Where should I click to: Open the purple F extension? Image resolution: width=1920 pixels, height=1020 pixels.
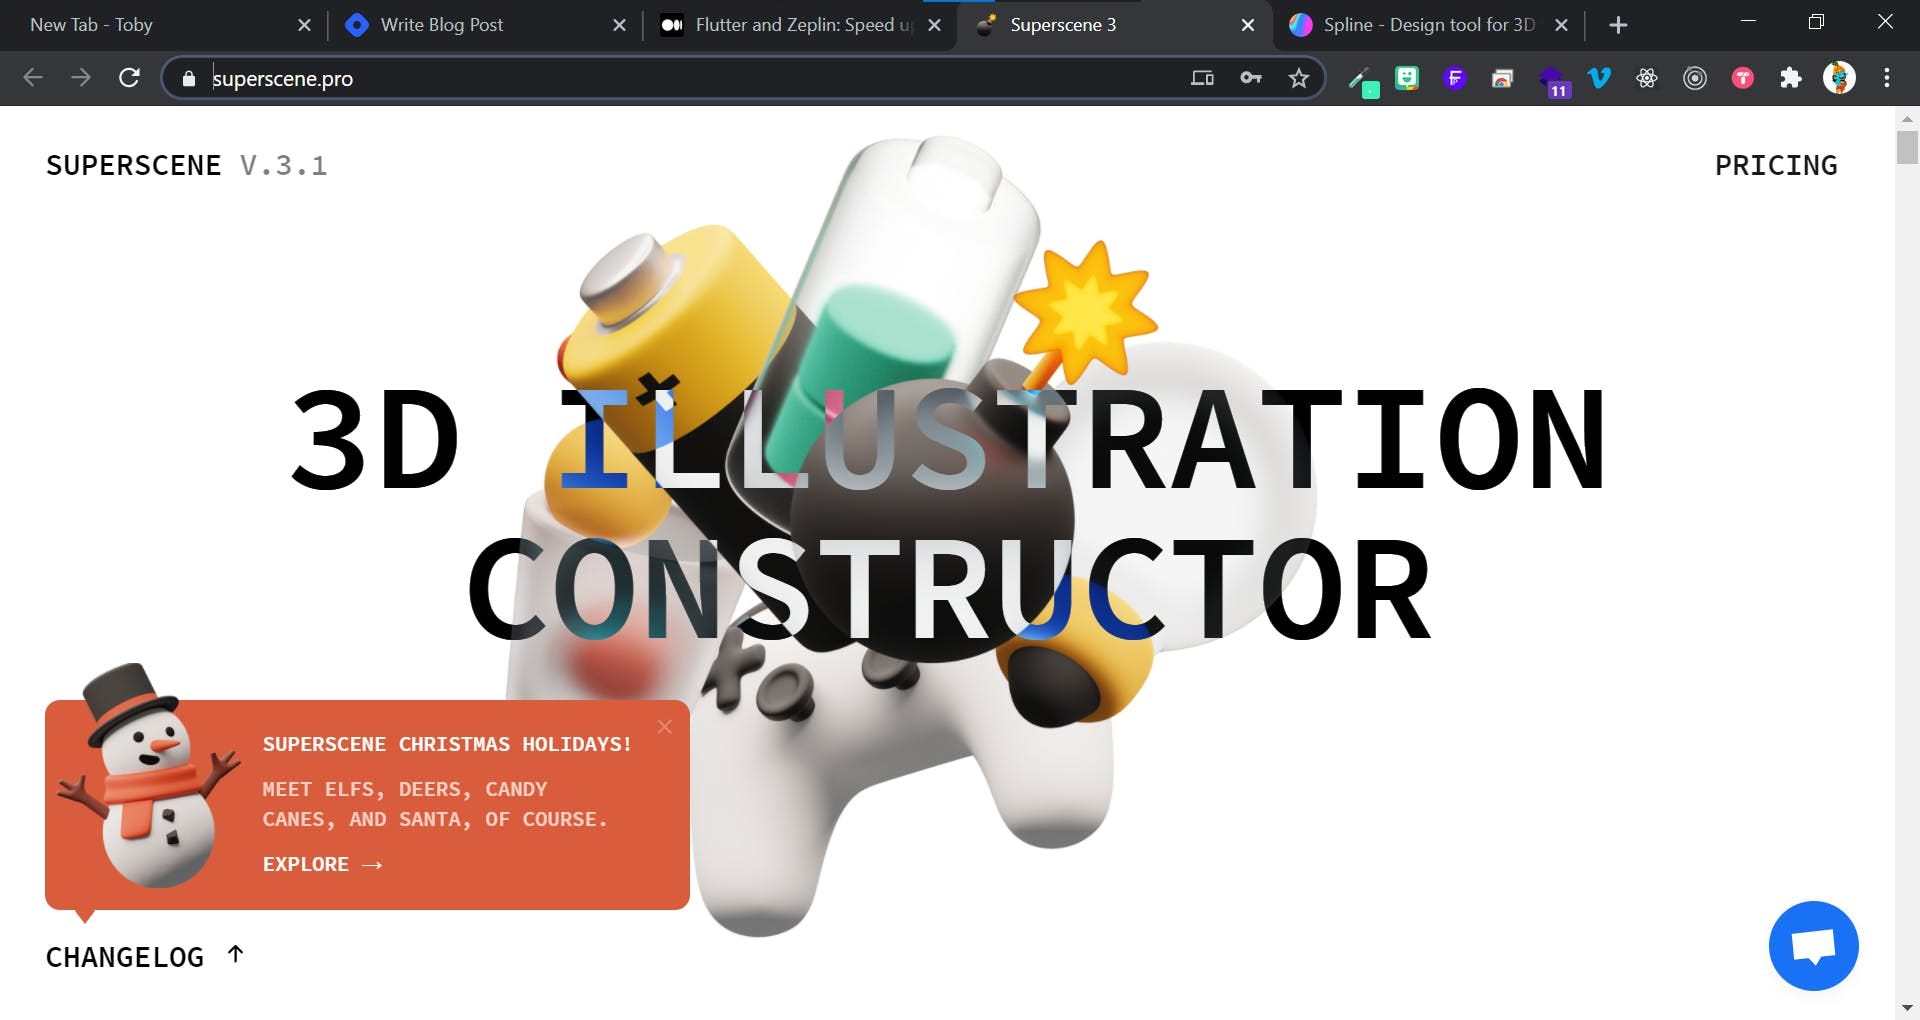[x=1455, y=78]
